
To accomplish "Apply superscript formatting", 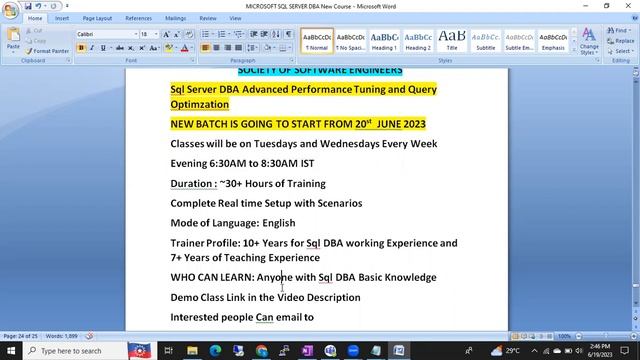I will pos(142,48).
